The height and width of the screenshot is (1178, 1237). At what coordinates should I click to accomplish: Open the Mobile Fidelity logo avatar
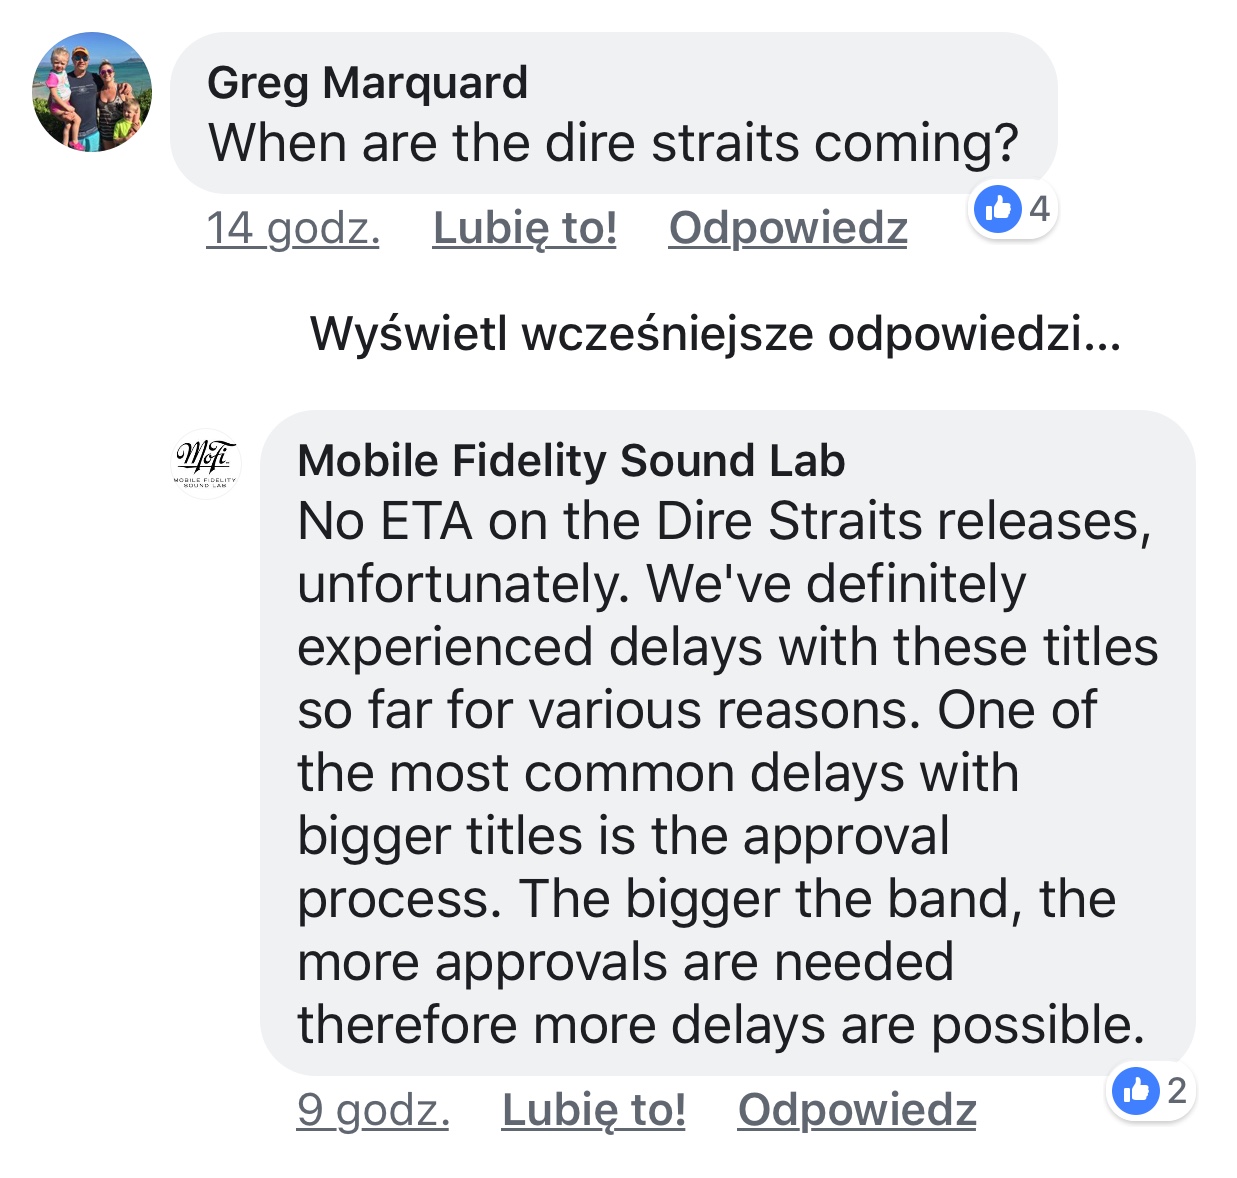point(206,463)
